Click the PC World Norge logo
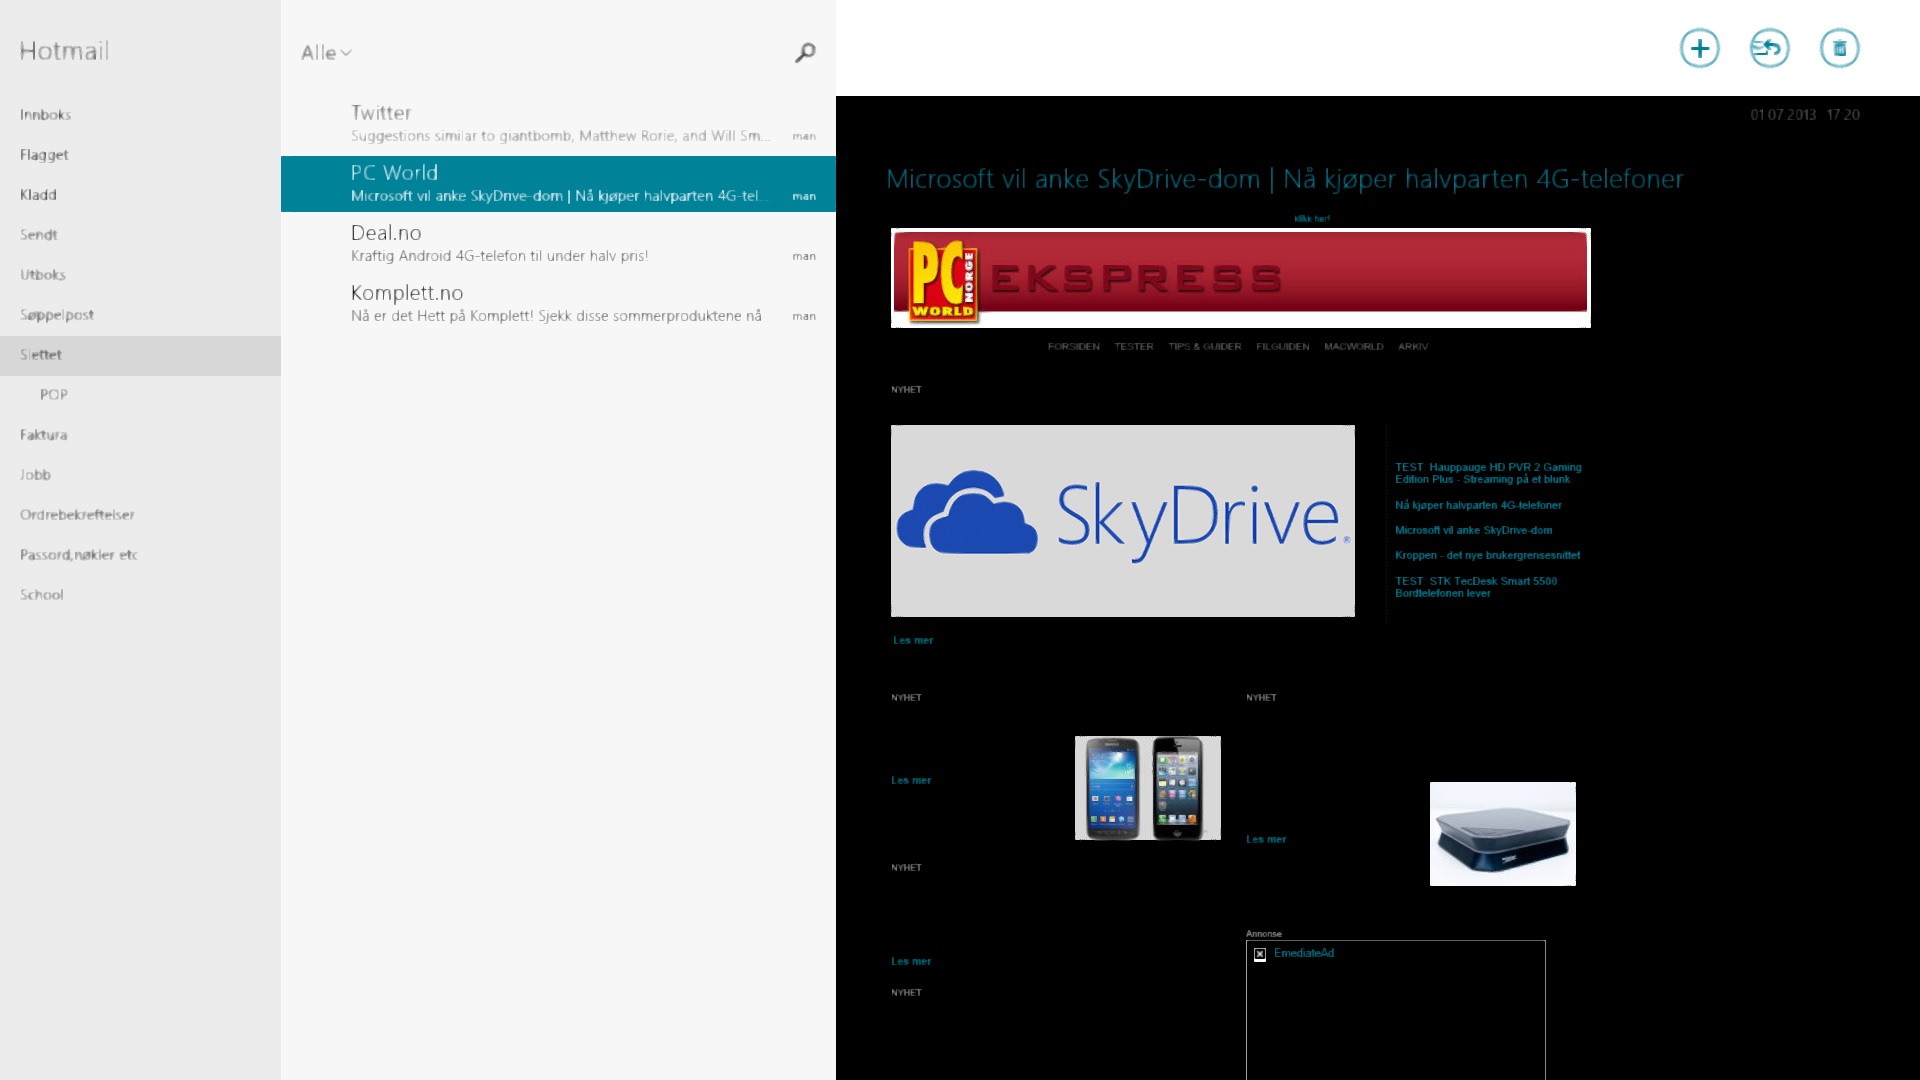This screenshot has width=1920, height=1080. coord(942,281)
